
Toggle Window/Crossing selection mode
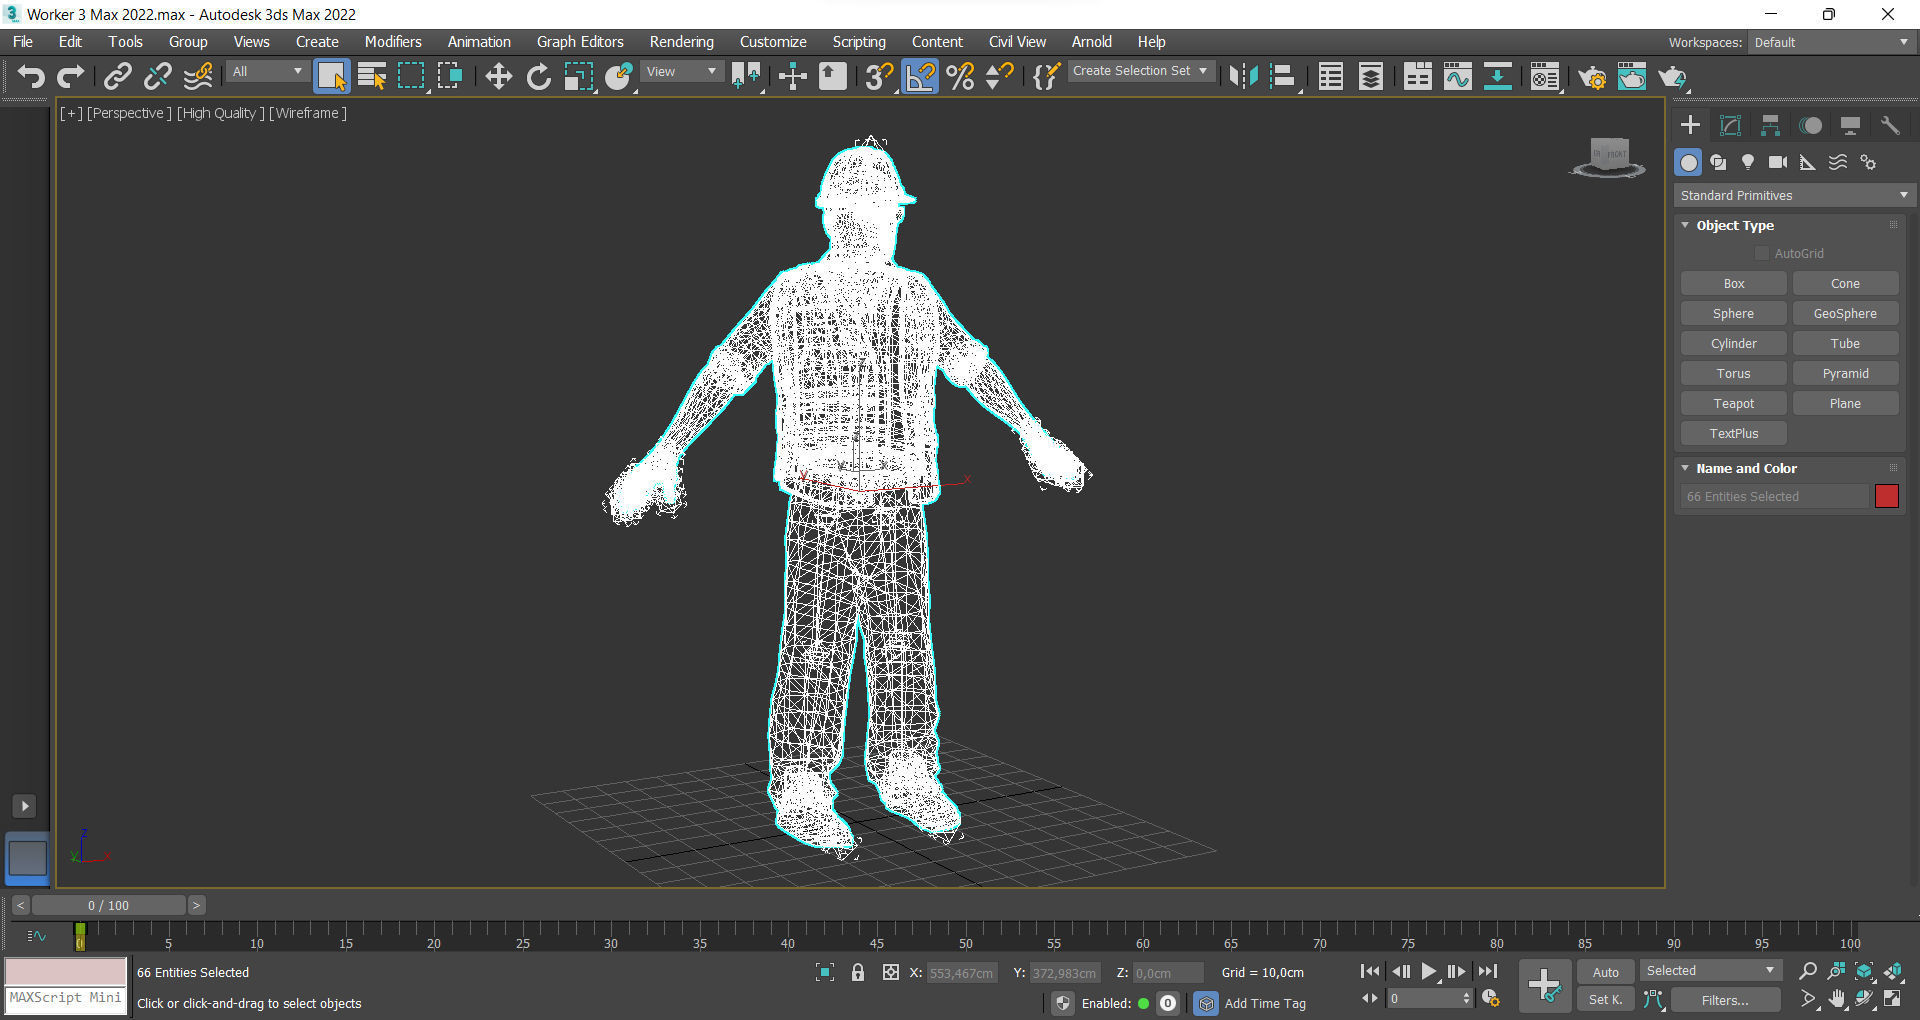[450, 77]
